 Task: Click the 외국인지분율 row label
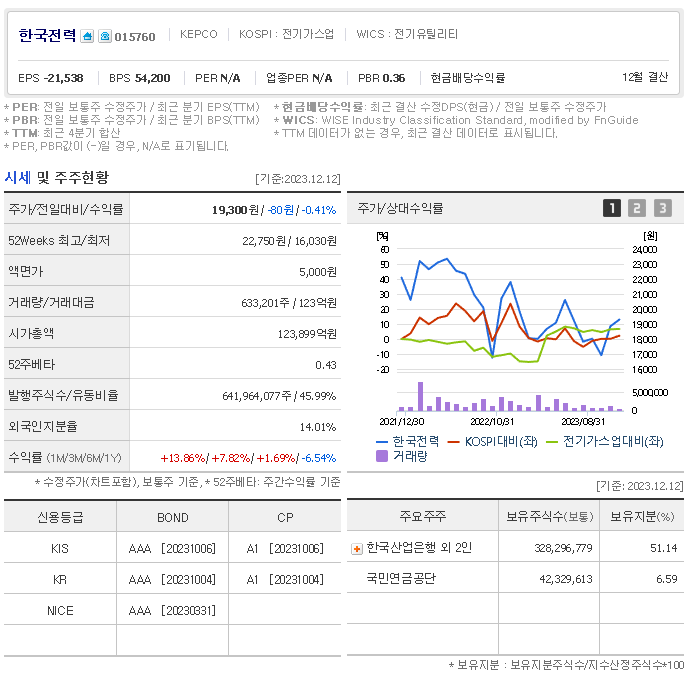(x=43, y=427)
